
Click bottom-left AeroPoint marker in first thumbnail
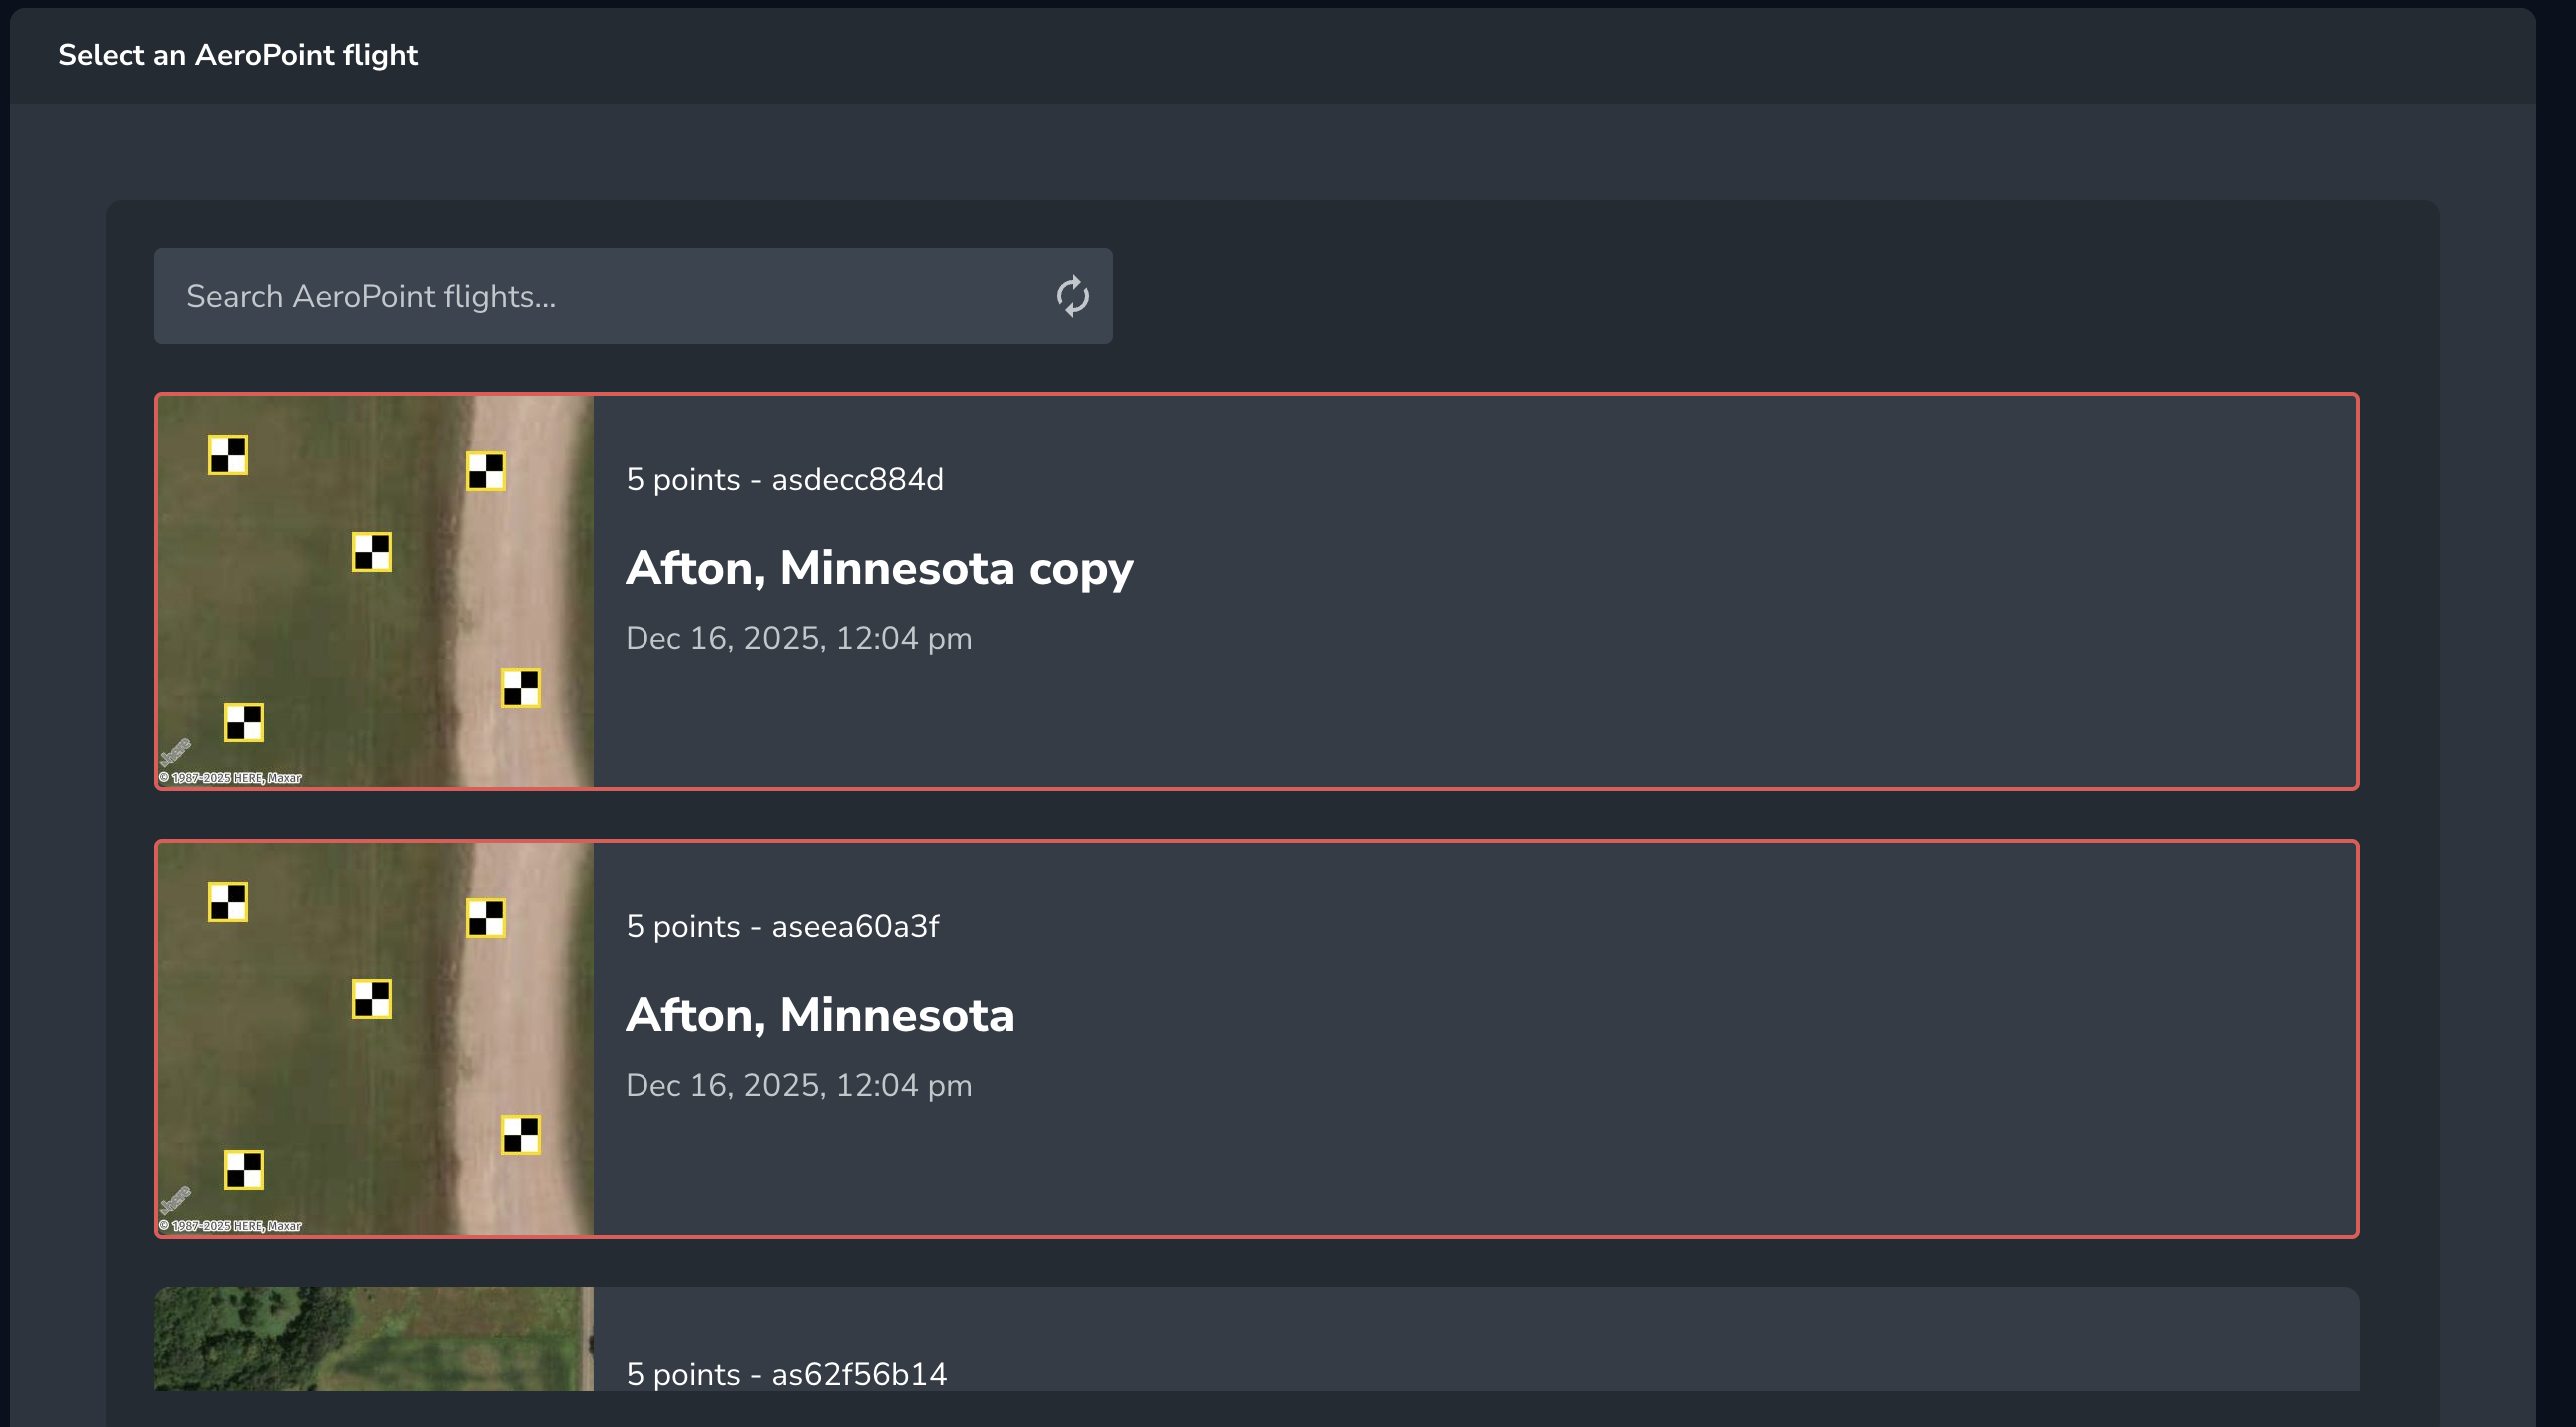(244, 722)
